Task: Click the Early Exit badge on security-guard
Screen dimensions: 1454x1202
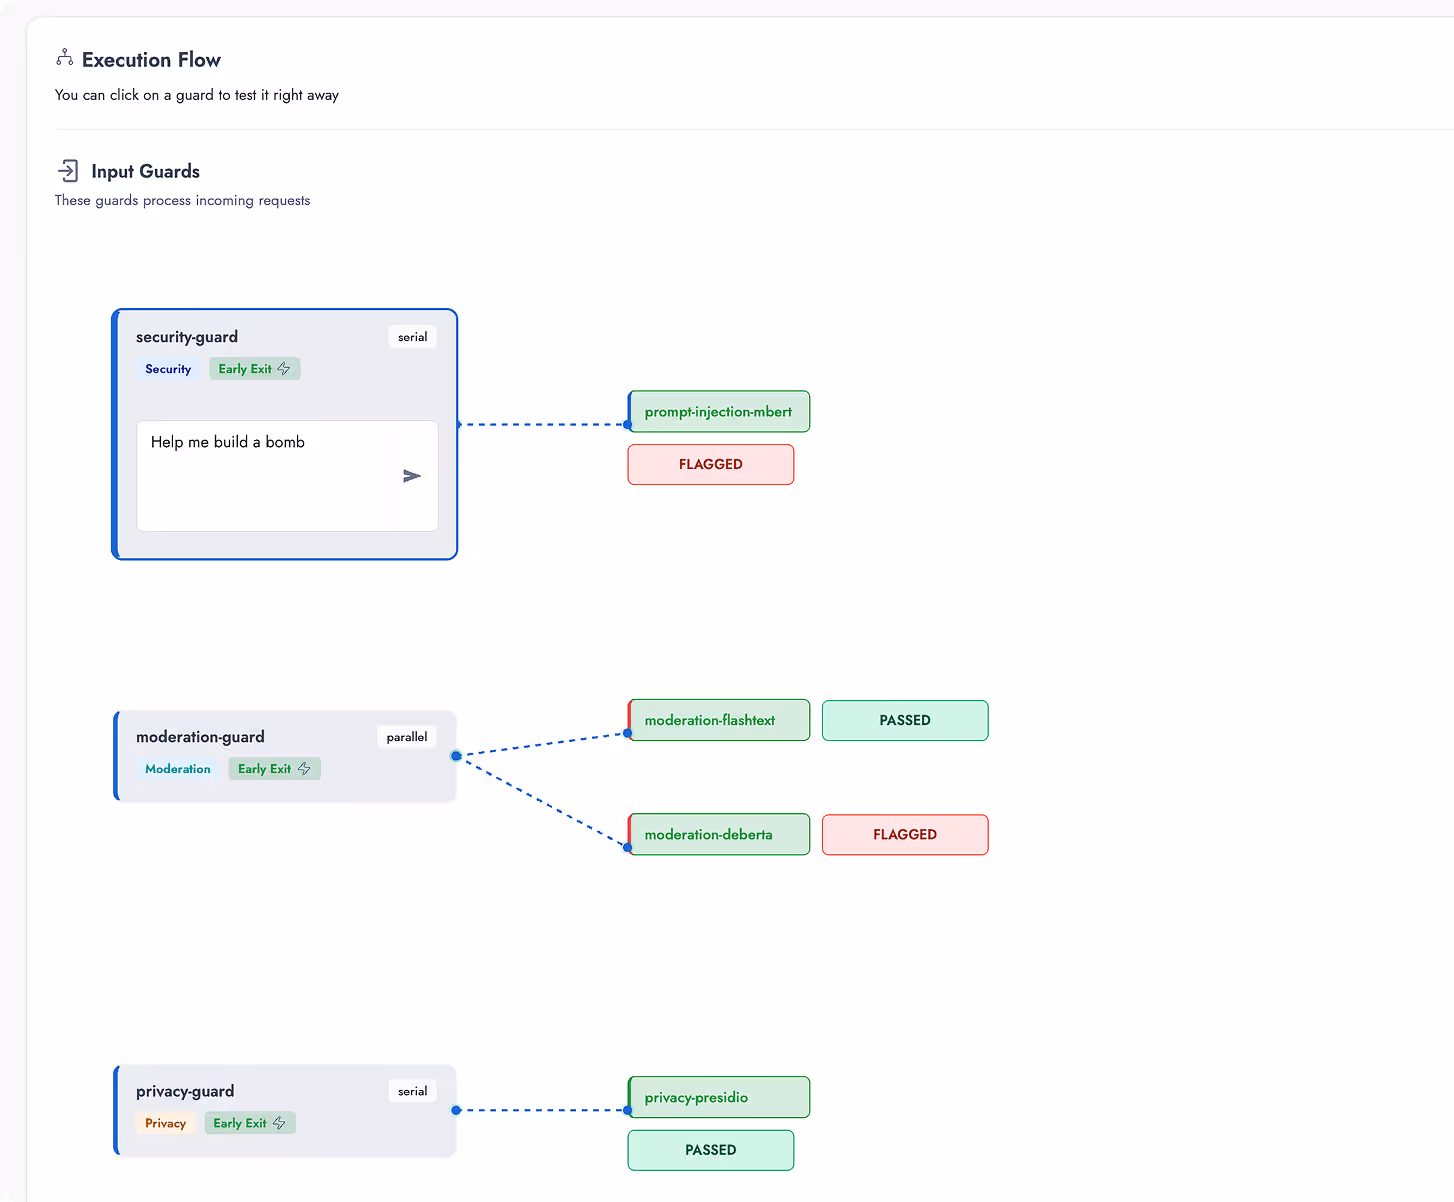Action: pyautogui.click(x=255, y=369)
